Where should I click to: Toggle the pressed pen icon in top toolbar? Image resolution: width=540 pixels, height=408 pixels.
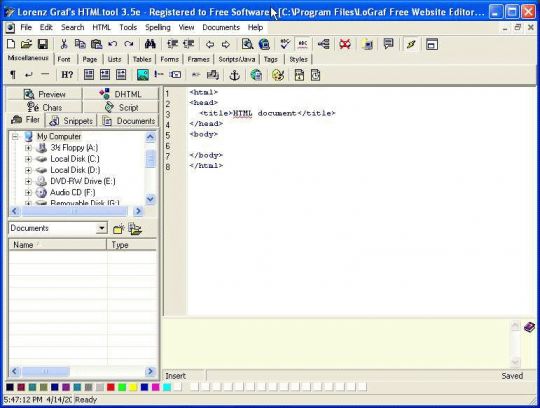411,44
